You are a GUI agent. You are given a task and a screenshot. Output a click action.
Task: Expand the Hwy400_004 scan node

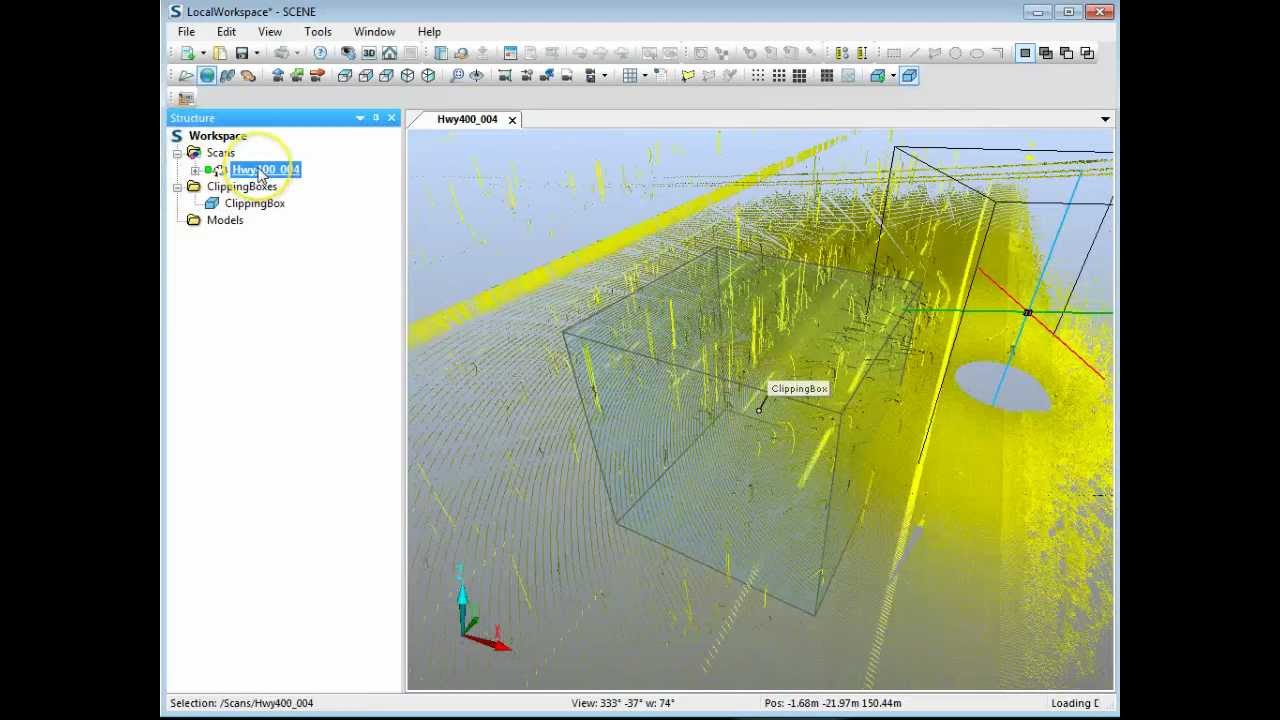(195, 170)
